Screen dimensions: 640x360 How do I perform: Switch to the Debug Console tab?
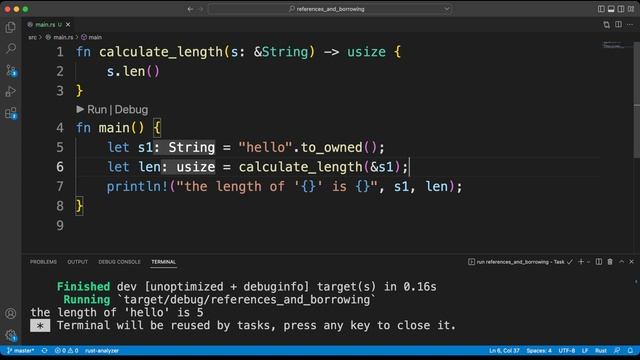pos(119,262)
